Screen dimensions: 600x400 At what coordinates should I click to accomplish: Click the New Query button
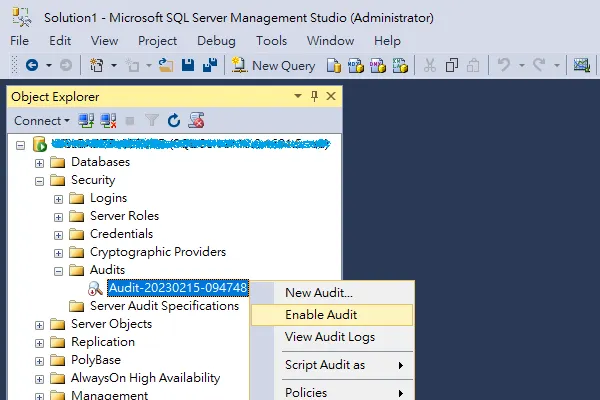point(274,65)
